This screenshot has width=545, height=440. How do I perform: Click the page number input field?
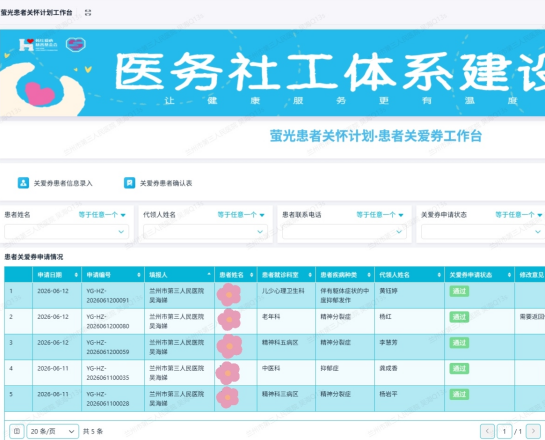coord(504,431)
